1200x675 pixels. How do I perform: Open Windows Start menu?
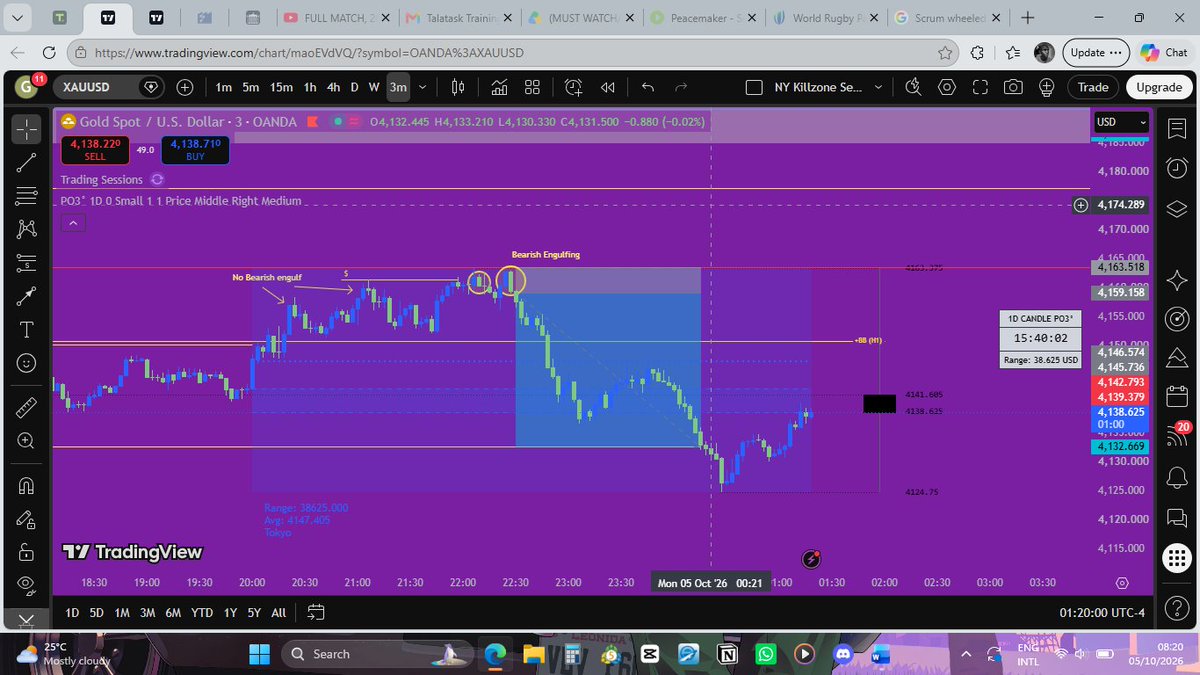click(258, 654)
